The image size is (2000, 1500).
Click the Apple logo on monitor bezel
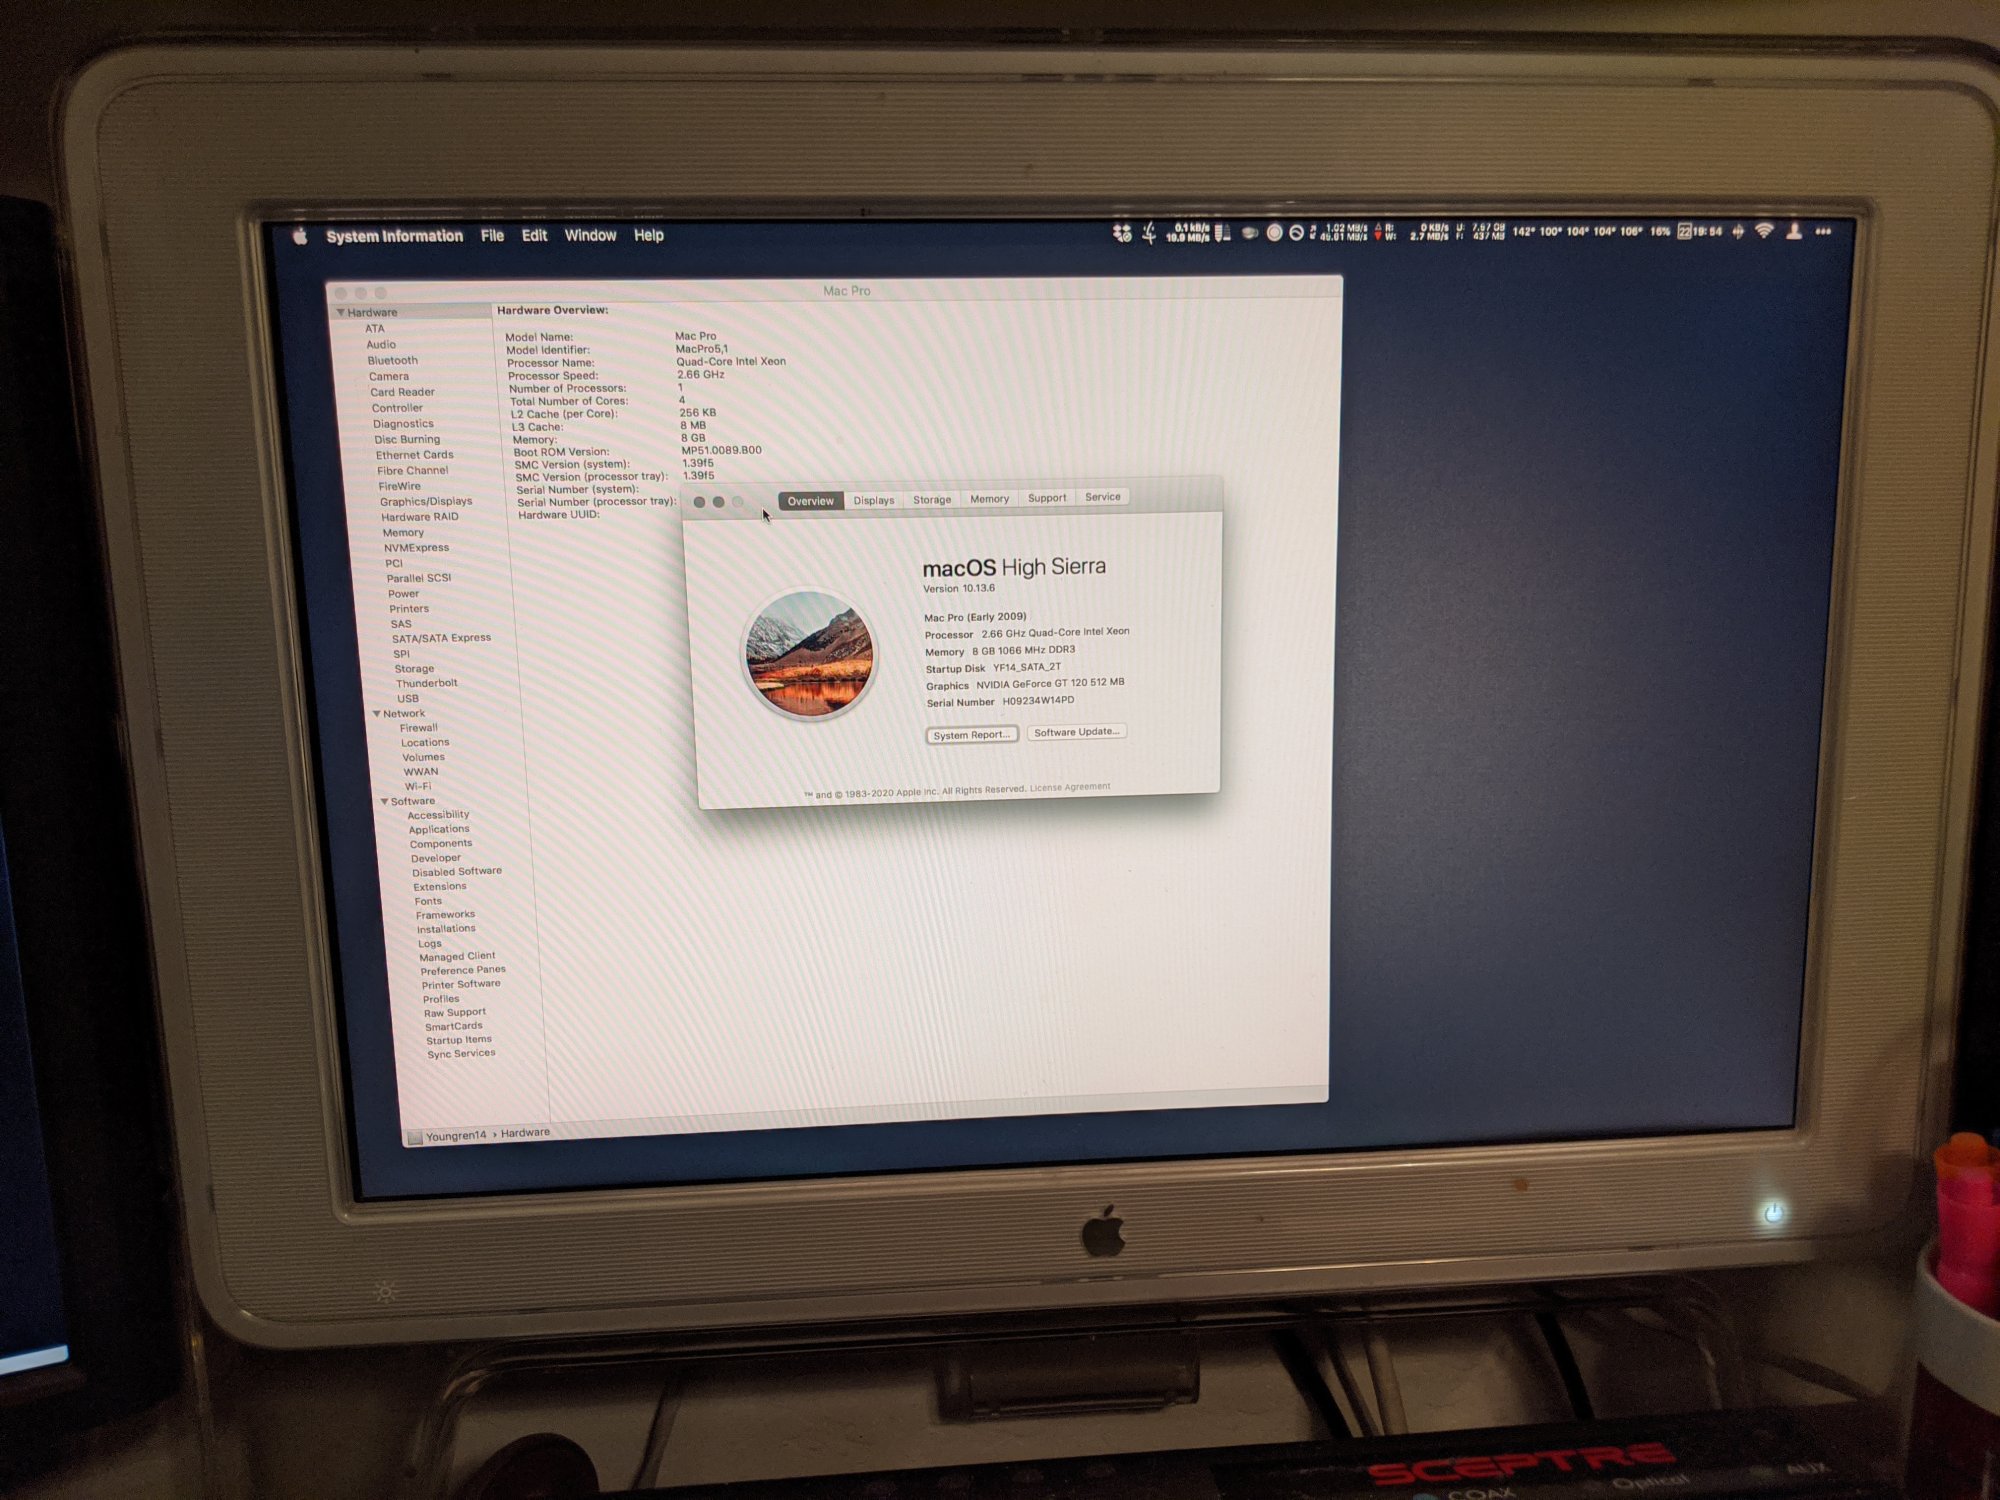(x=1103, y=1231)
